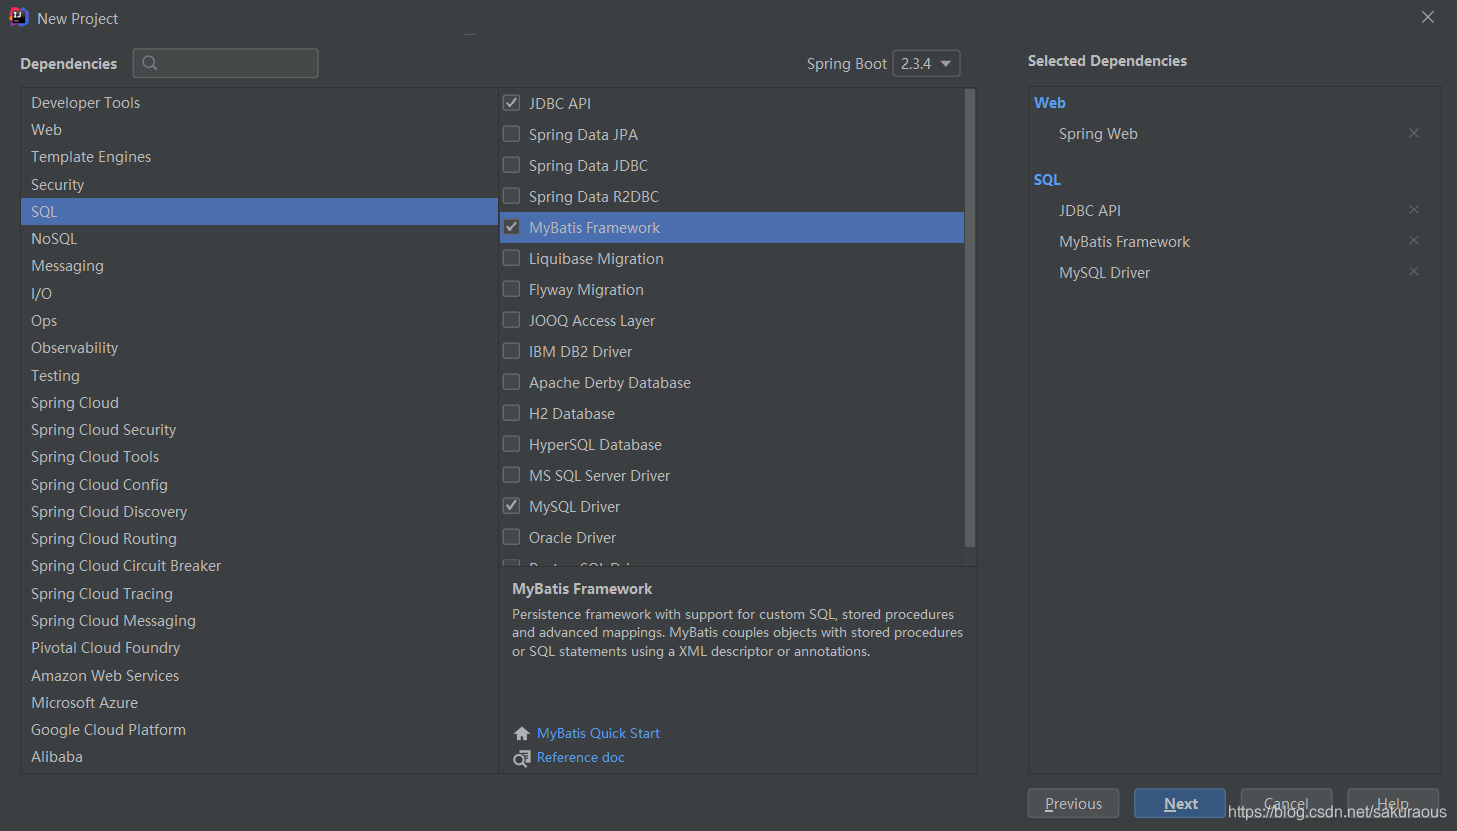1457x831 pixels.
Task: Open Observability category
Action: point(259,348)
